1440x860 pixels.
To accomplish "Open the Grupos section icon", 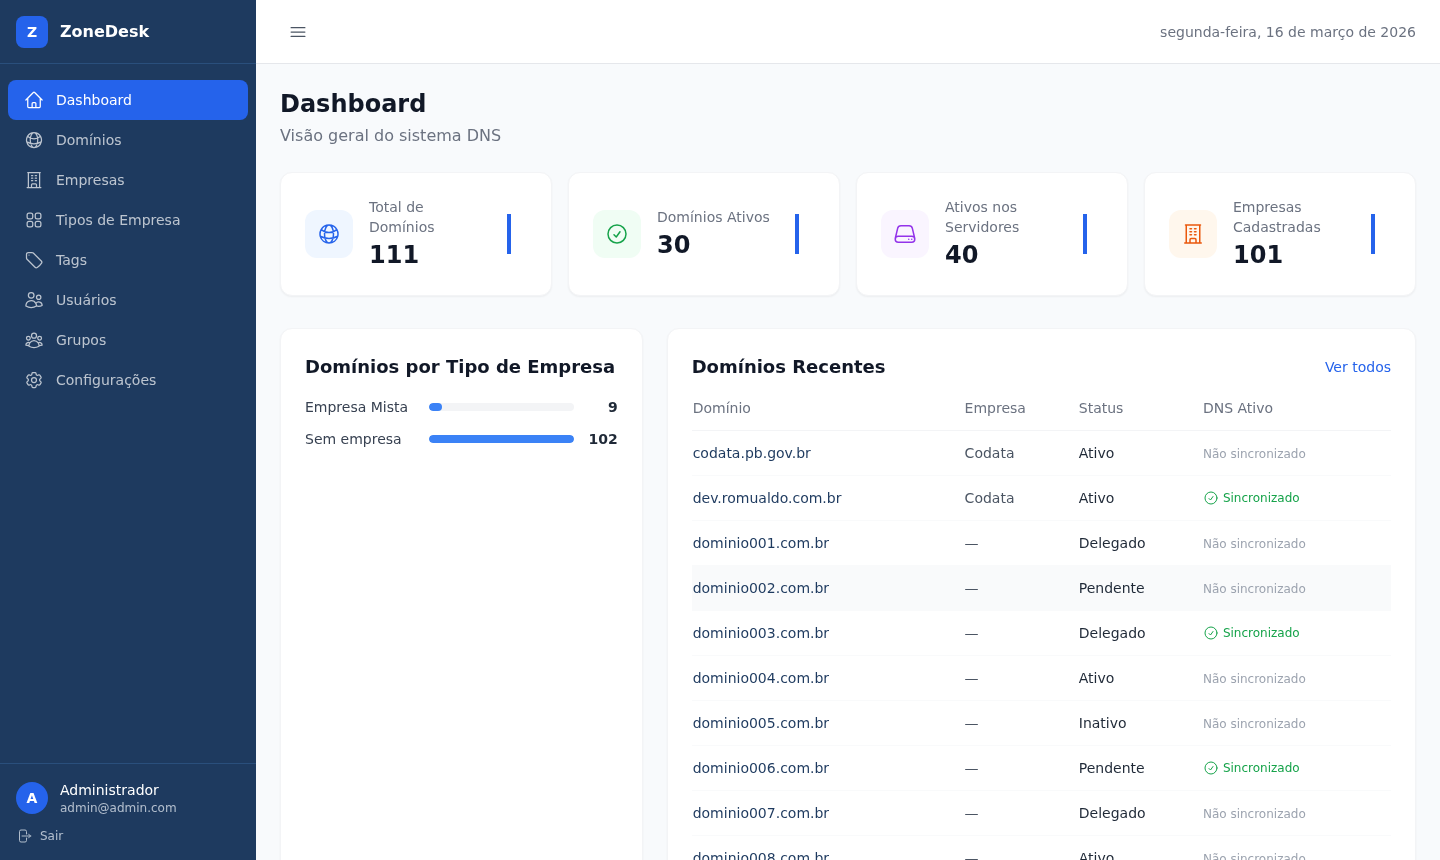I will coord(33,340).
